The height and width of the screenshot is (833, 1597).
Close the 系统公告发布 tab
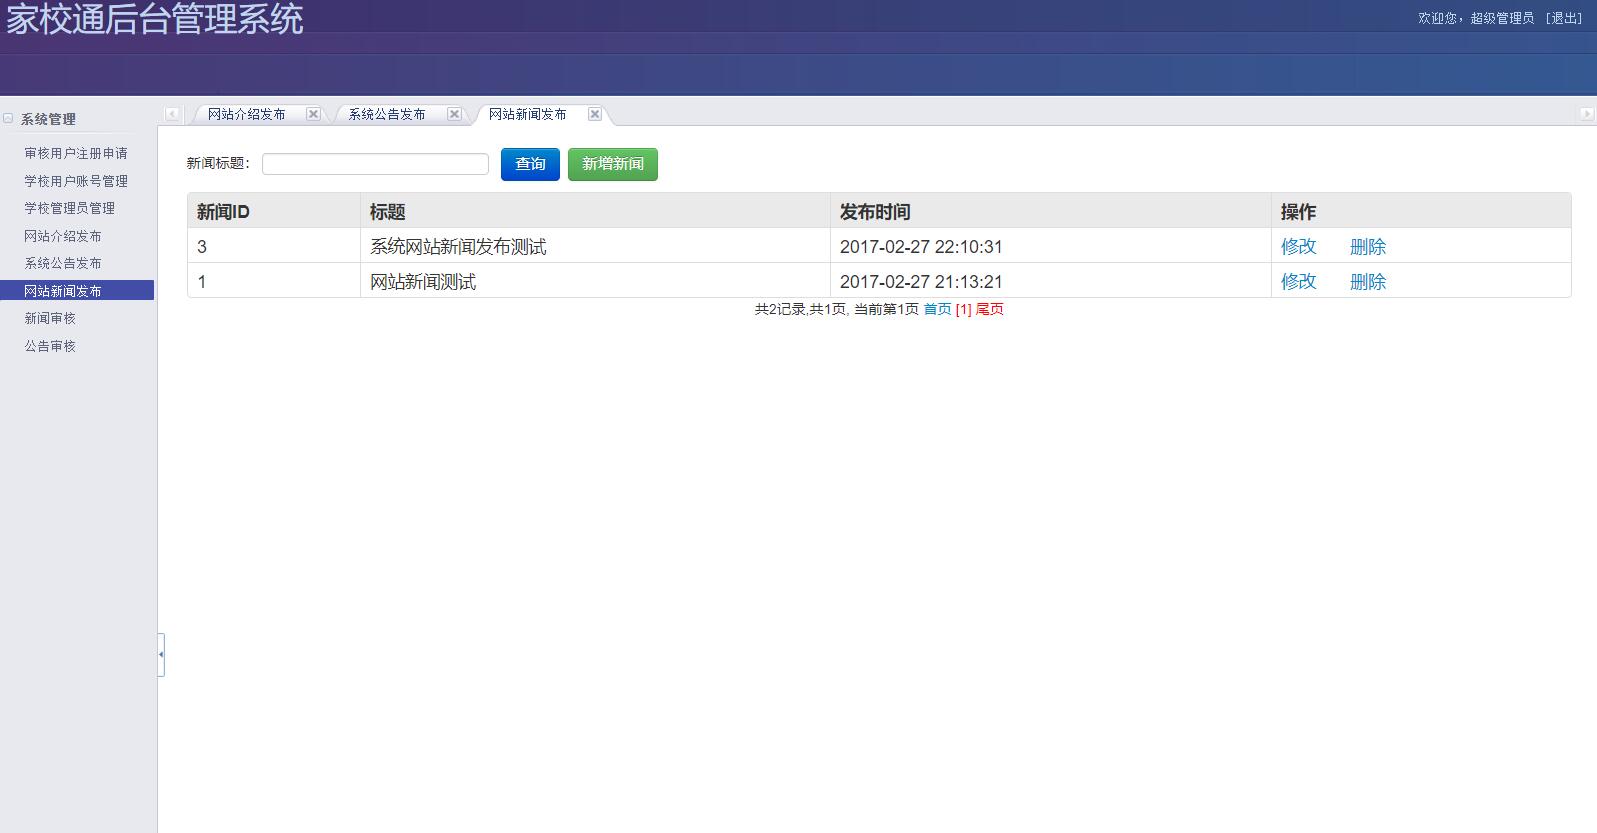click(x=454, y=114)
